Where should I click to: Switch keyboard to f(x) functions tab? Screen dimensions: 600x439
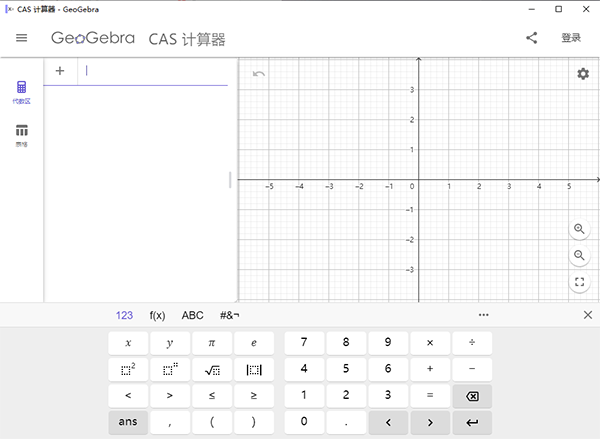[157, 315]
